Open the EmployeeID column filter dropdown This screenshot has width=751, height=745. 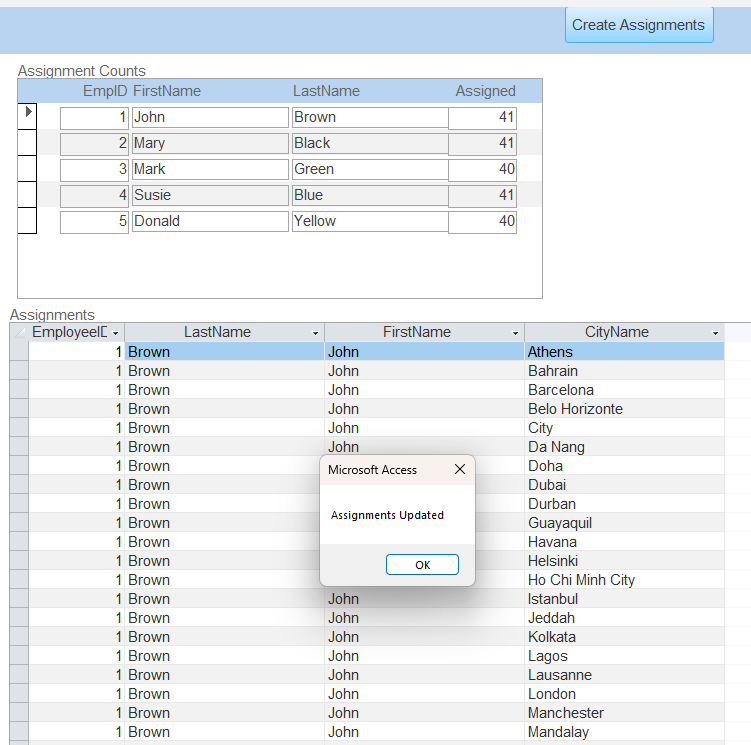click(116, 333)
